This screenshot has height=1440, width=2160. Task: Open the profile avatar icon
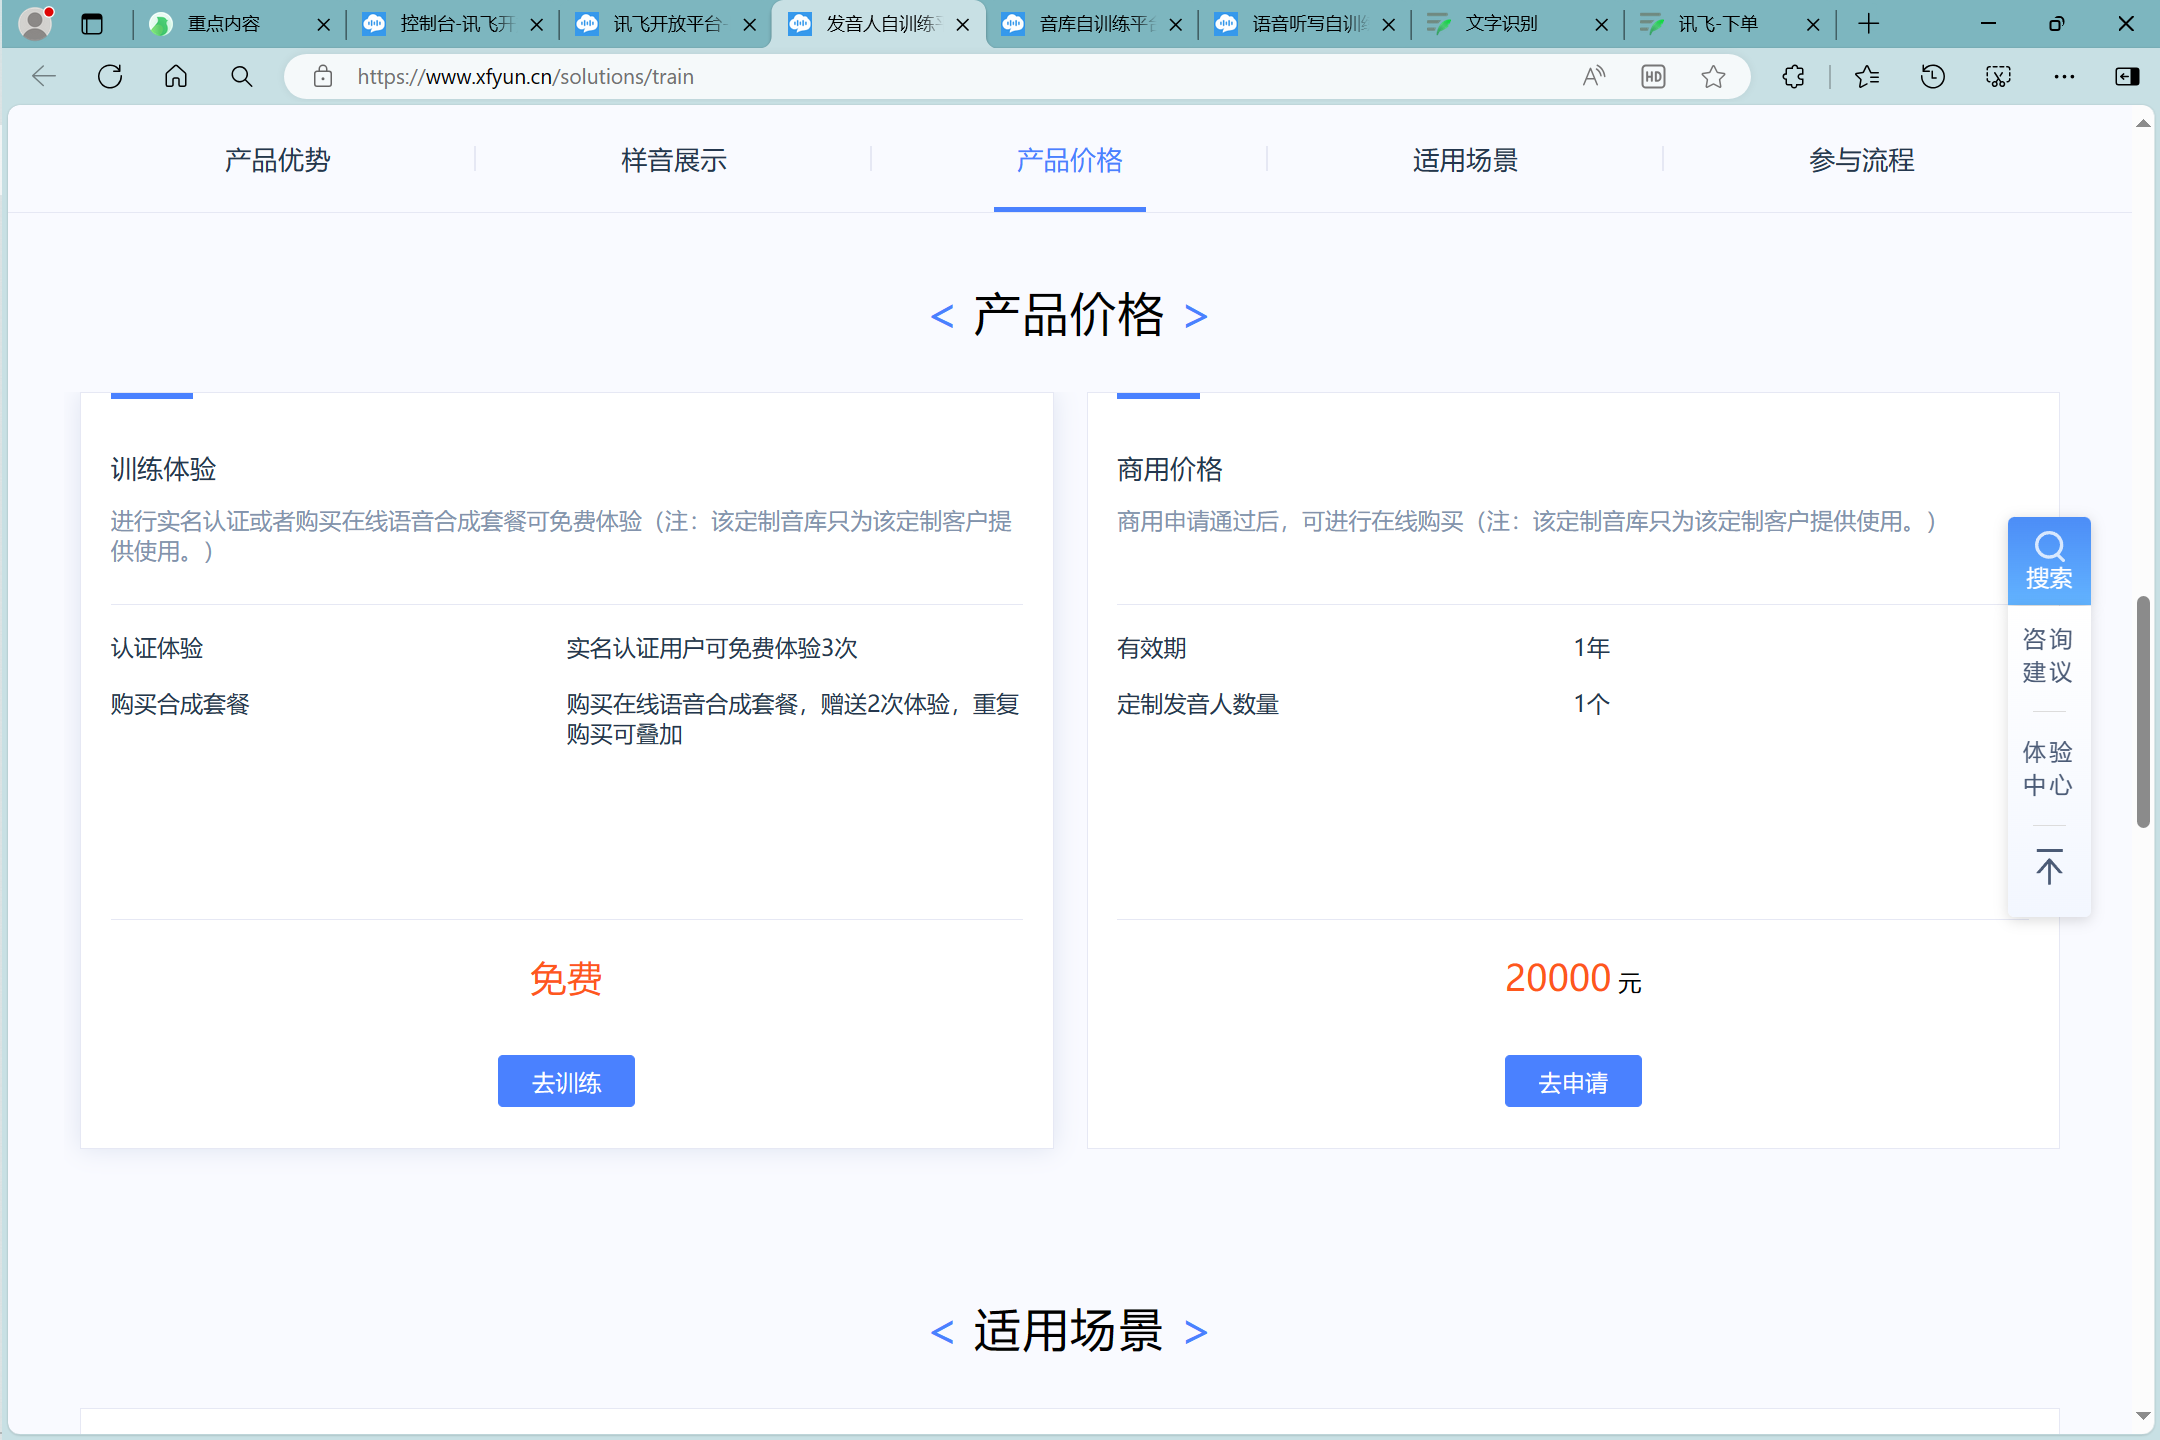[35, 23]
